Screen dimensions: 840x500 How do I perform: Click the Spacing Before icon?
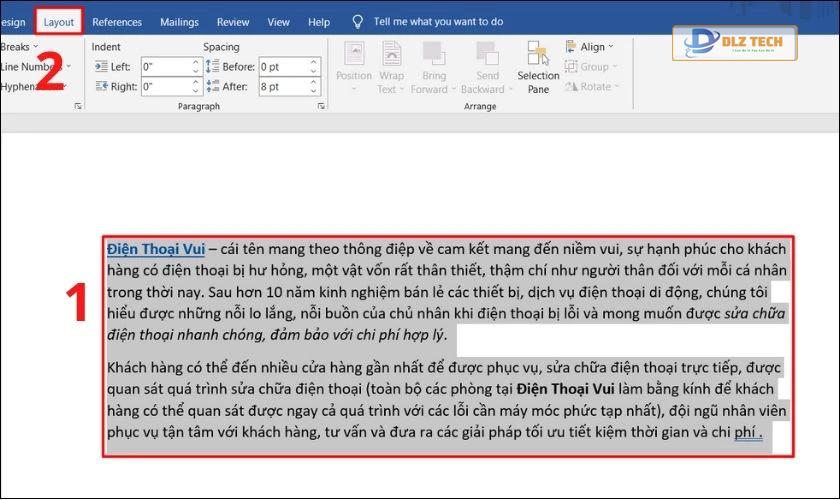coord(212,66)
